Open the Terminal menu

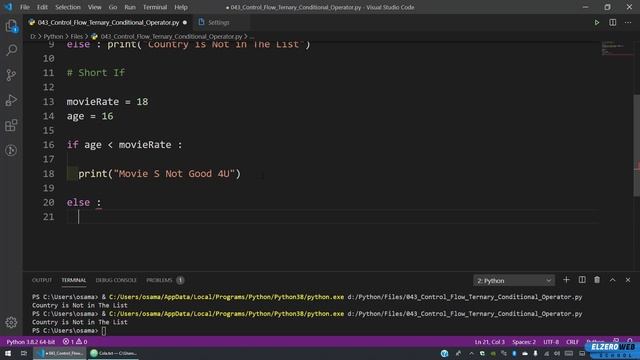click(x=155, y=7)
